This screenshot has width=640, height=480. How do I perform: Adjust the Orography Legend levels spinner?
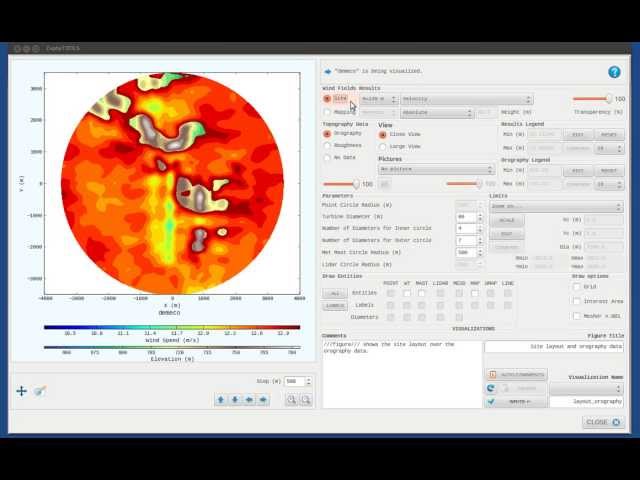point(609,184)
